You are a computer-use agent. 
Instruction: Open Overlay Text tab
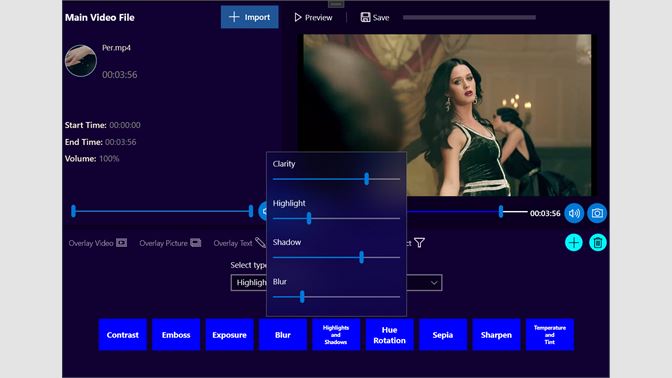240,243
